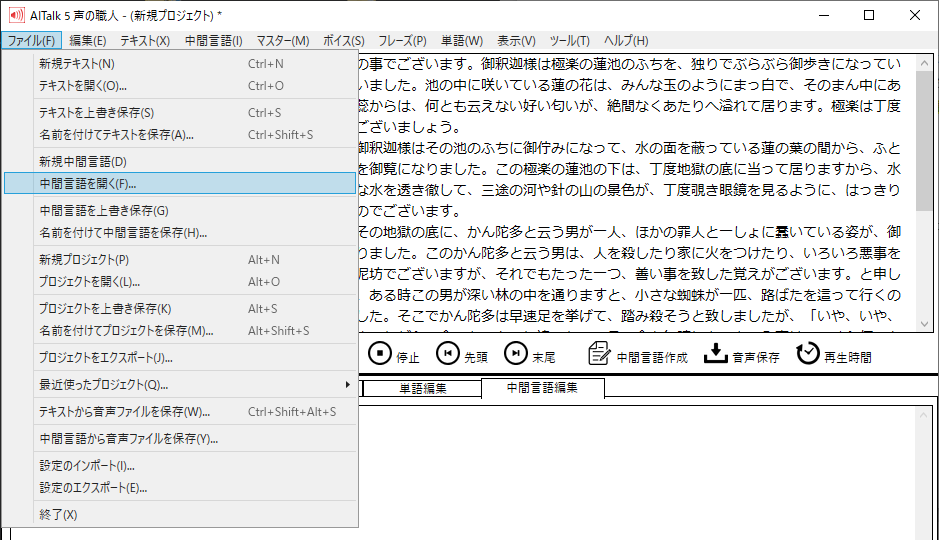Click the AITalk app icon in title bar
Screen dimensions: 939x540
17,16
